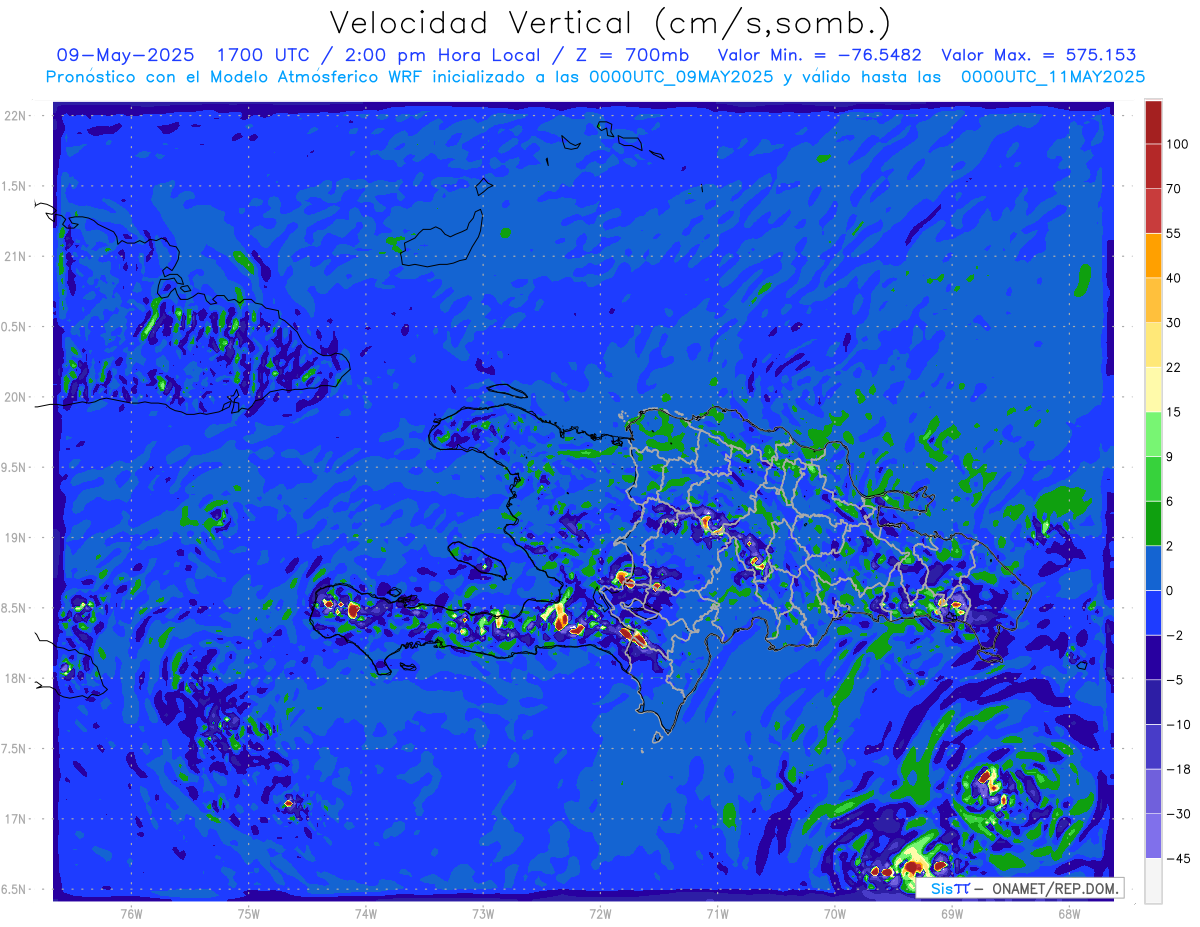Click the "21N" latitude label
The height and width of the screenshot is (927, 1200).
(16, 257)
